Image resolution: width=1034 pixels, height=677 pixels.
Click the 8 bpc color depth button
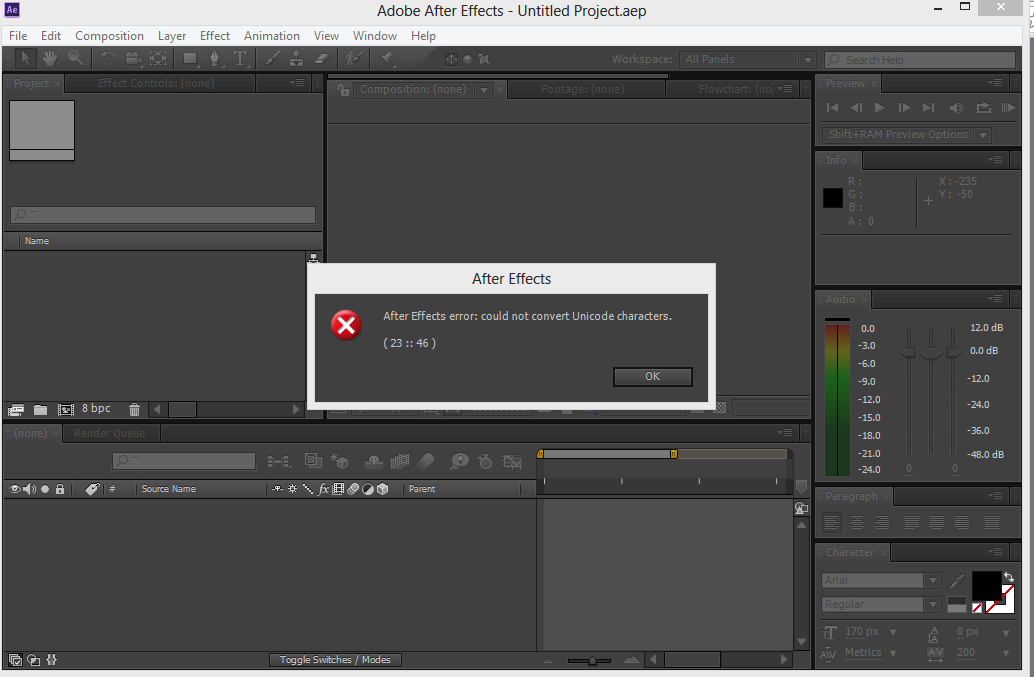click(96, 409)
